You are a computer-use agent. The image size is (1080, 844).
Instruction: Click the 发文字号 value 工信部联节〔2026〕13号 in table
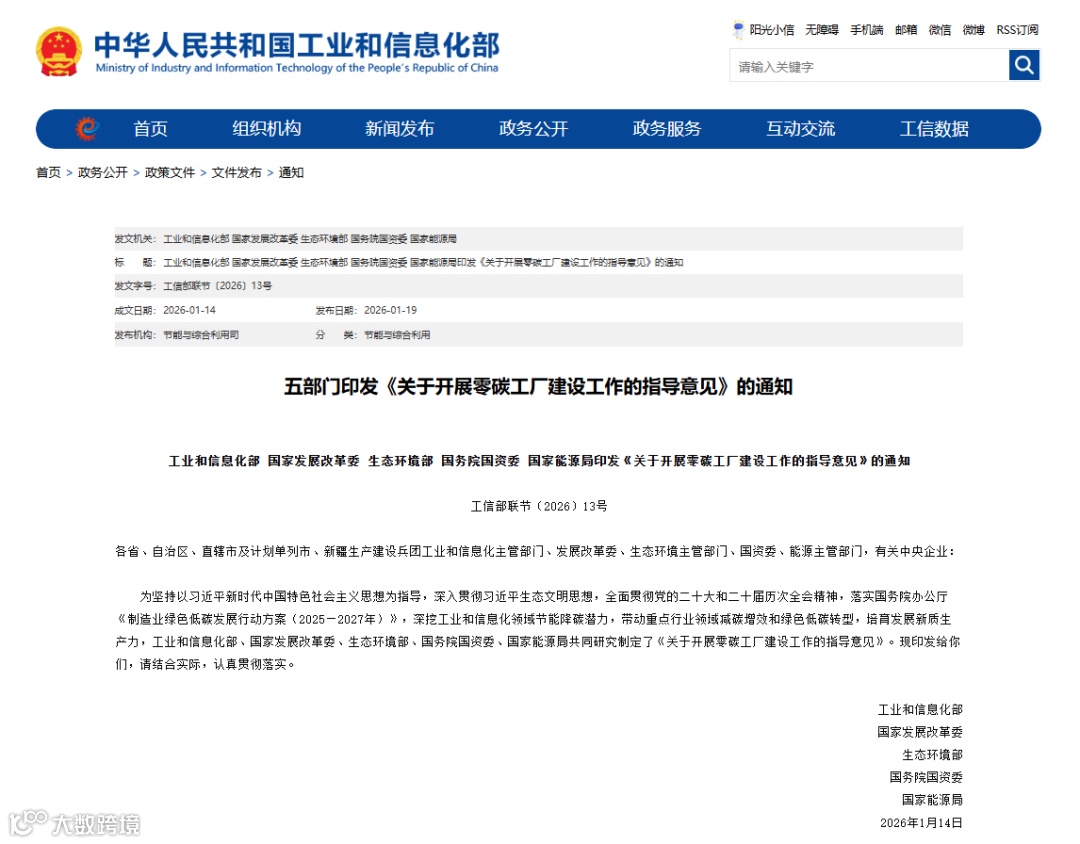(217, 286)
